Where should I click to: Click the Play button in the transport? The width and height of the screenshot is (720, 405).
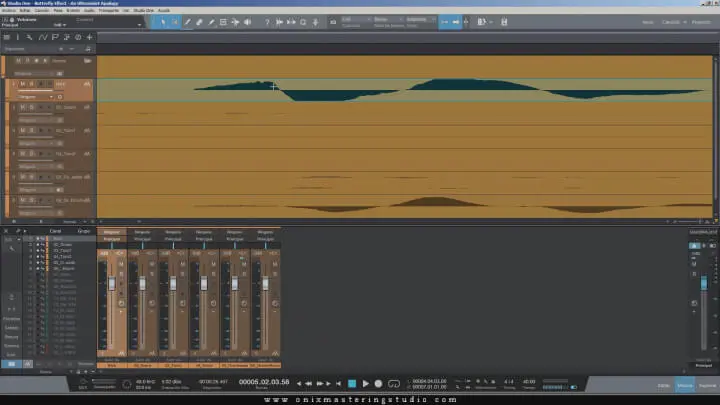pos(366,383)
